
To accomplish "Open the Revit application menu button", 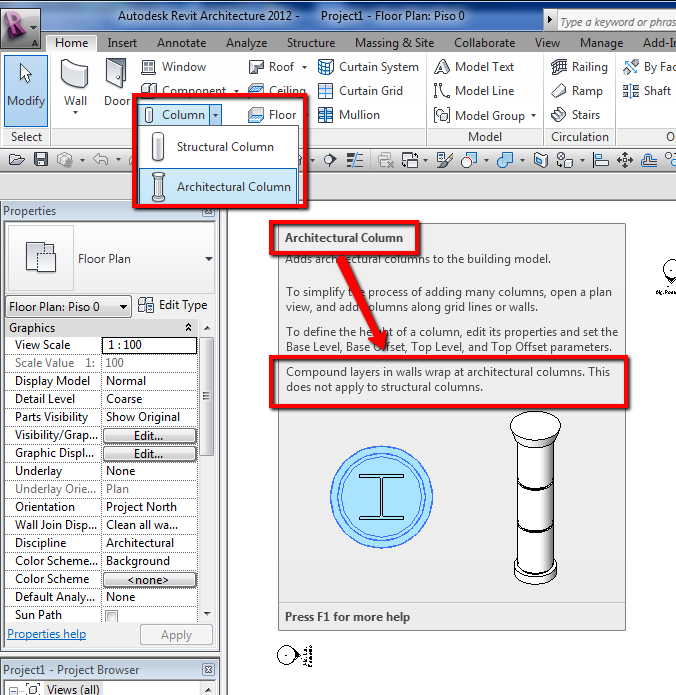I will coord(20,27).
